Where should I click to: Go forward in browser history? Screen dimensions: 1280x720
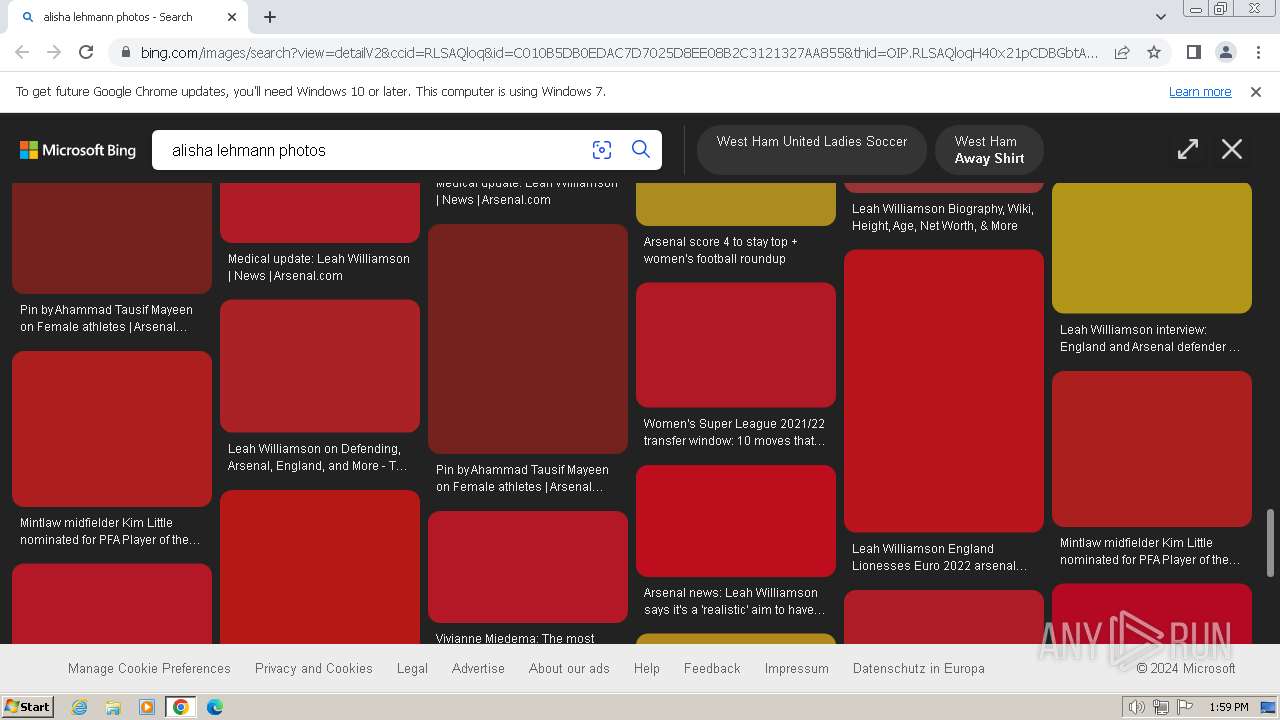[54, 52]
